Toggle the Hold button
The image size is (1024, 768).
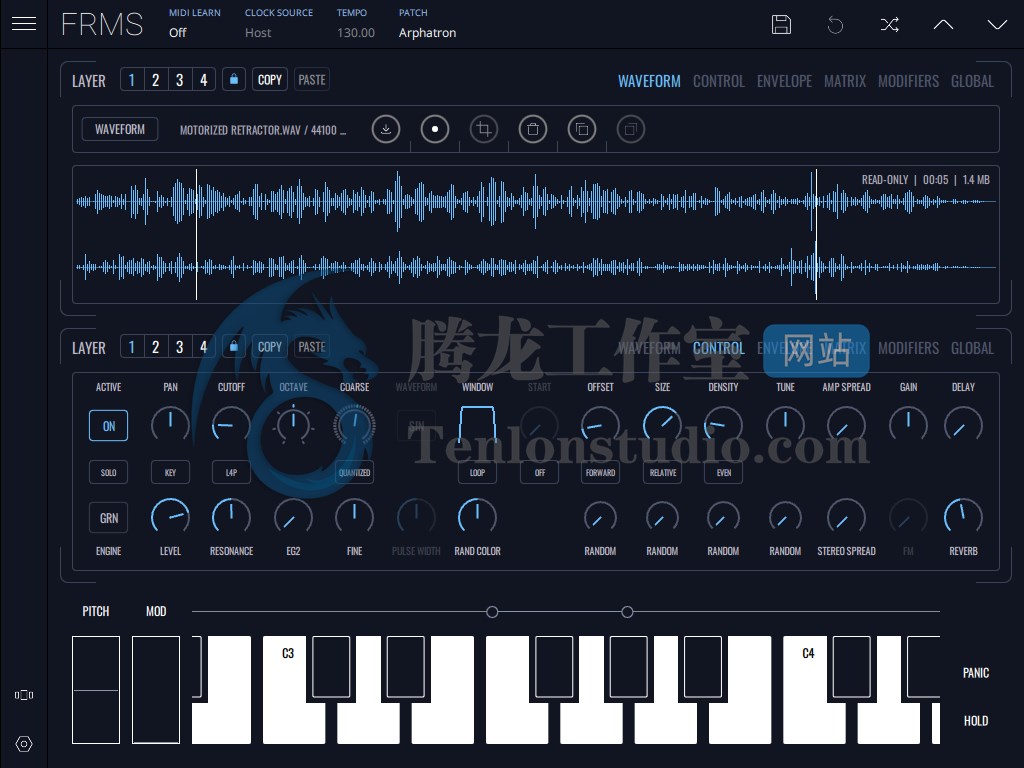click(976, 721)
